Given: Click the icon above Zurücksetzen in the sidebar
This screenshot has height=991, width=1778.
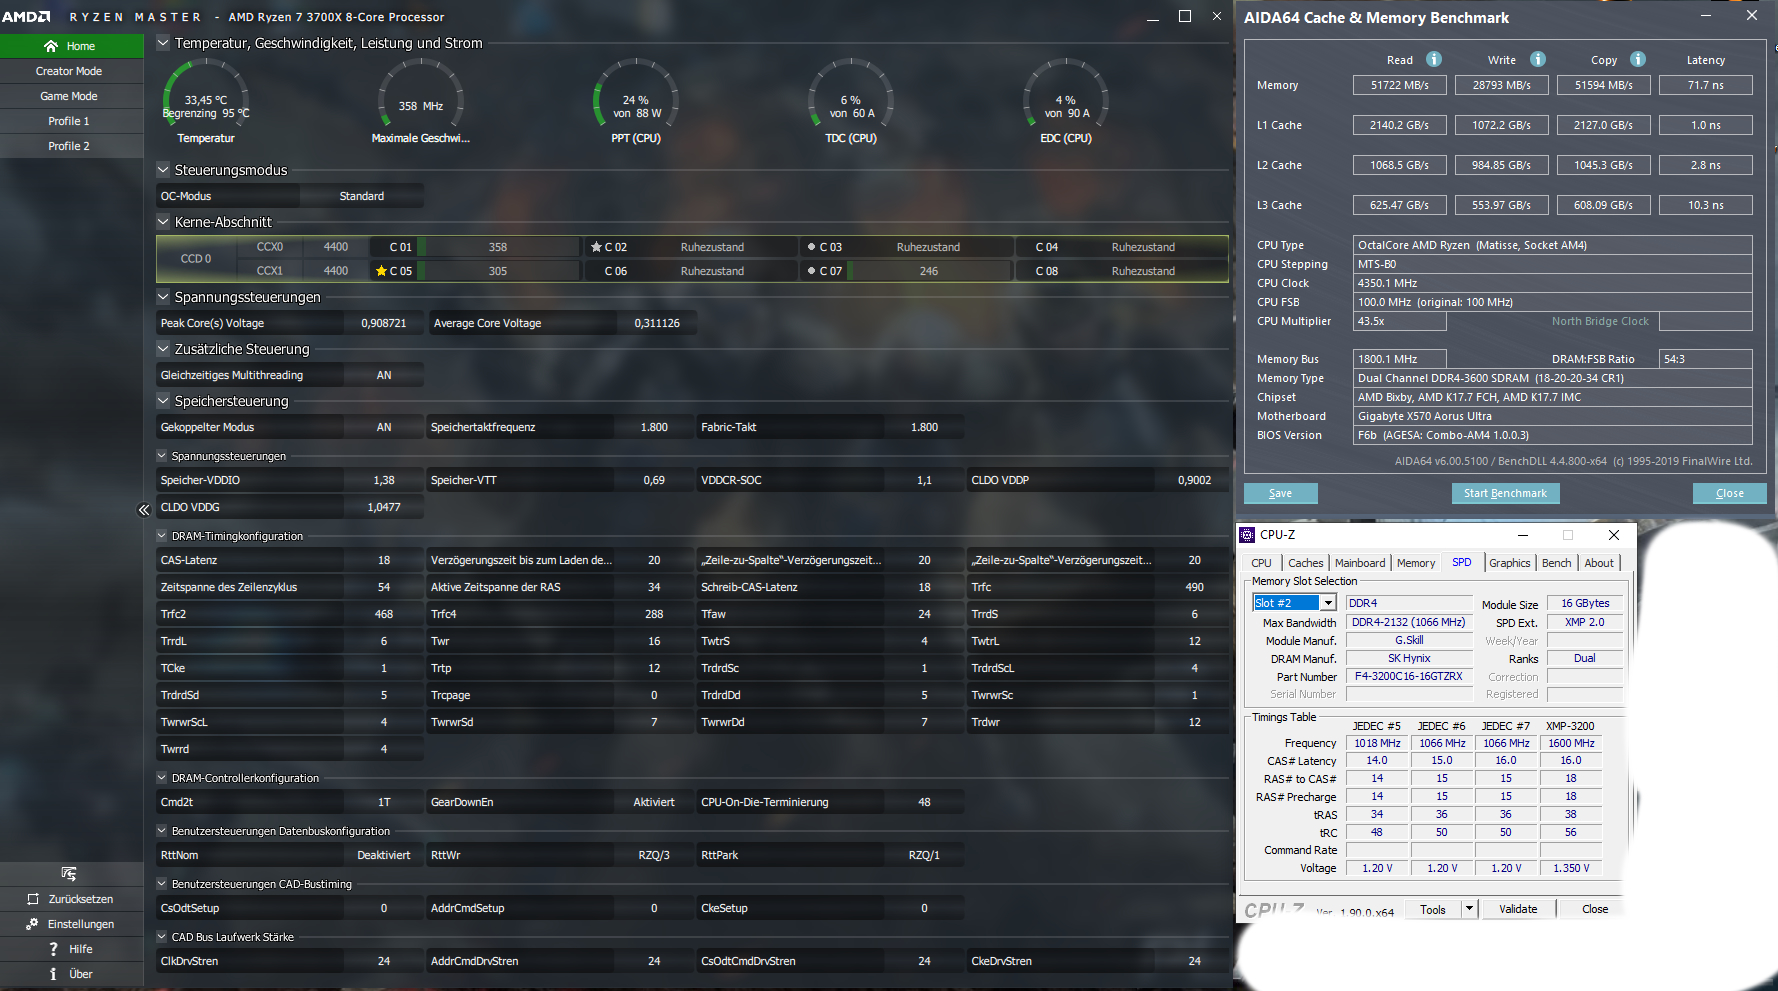Looking at the screenshot, I should 69,874.
